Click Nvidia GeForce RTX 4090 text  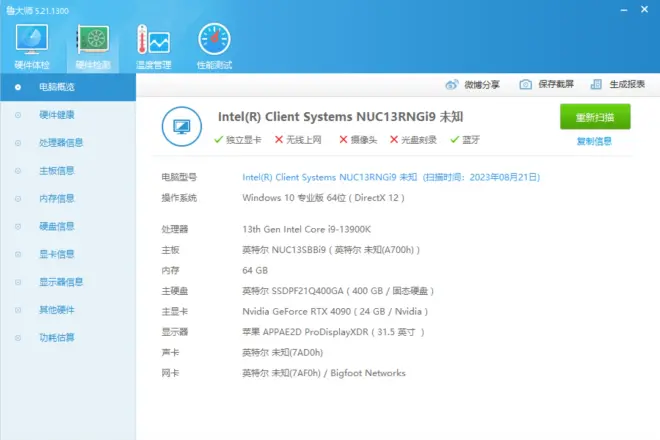[x=296, y=312]
